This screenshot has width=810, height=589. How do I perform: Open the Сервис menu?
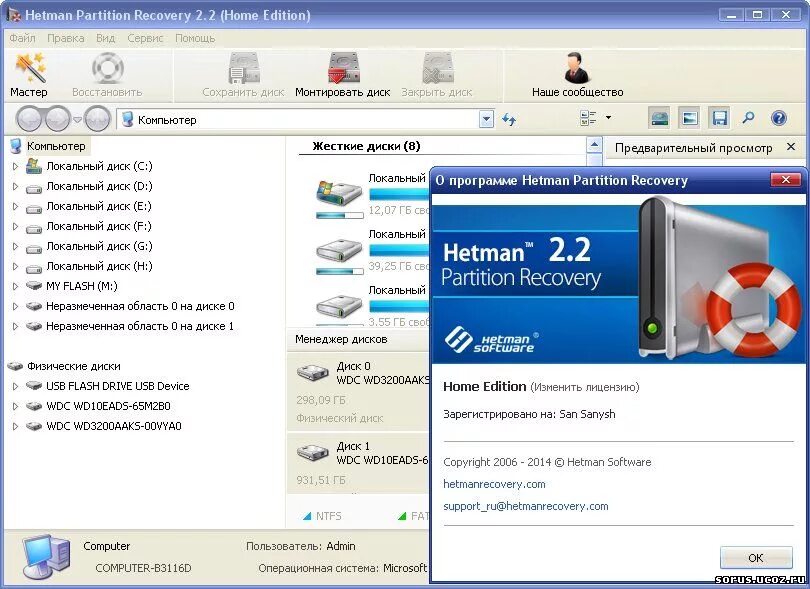(145, 38)
